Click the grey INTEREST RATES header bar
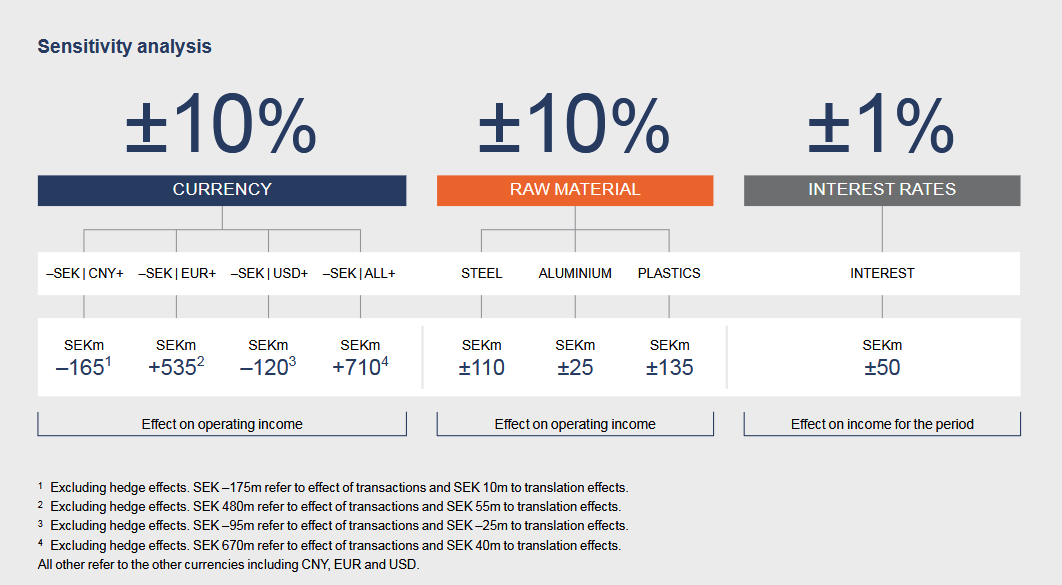 point(882,190)
